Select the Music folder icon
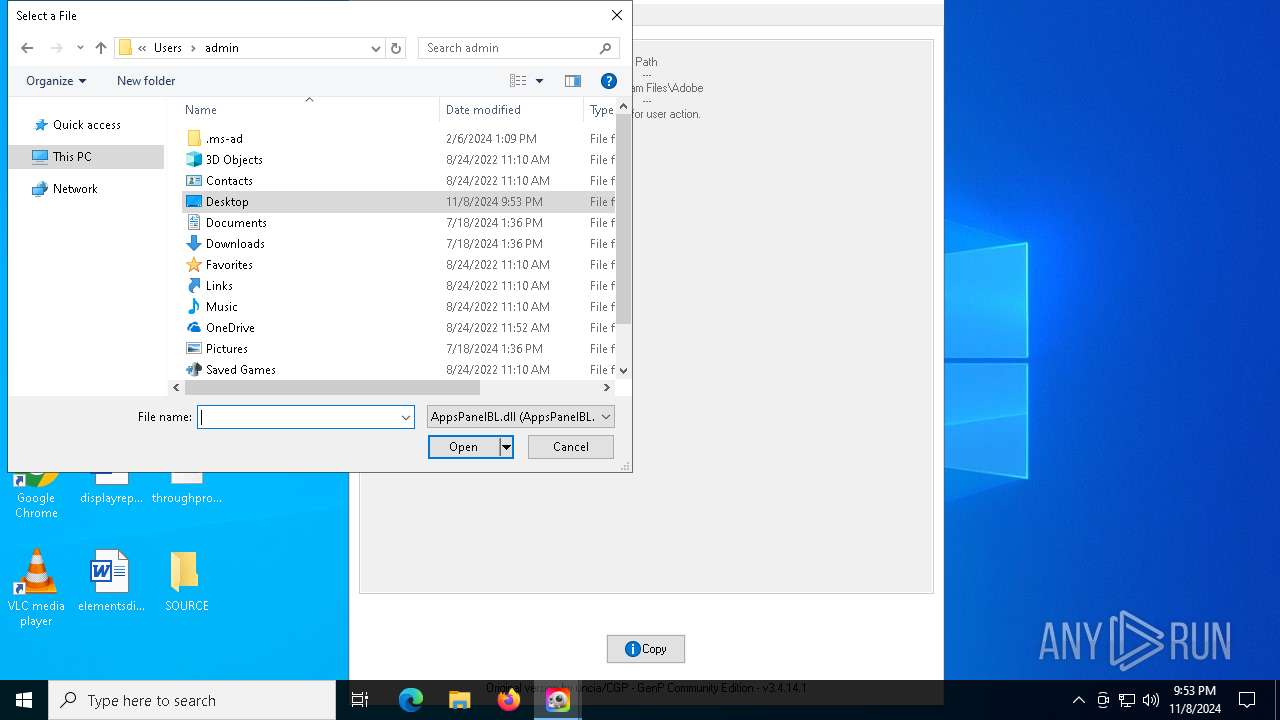This screenshot has width=1280, height=720. [x=194, y=307]
